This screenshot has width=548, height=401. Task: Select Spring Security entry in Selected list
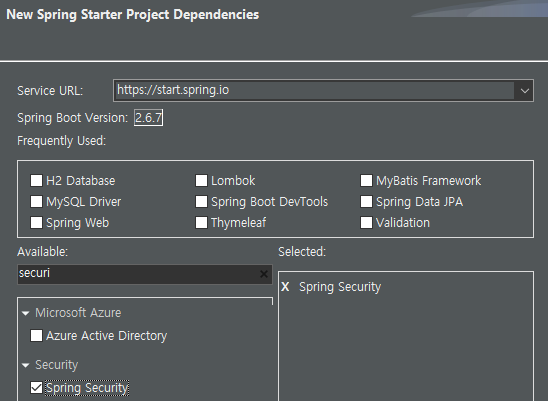(x=340, y=287)
